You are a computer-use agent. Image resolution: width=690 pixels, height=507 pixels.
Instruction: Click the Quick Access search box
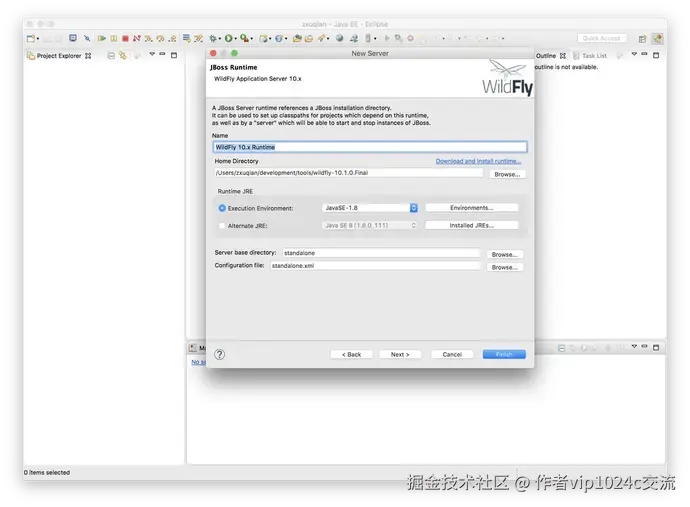point(602,39)
